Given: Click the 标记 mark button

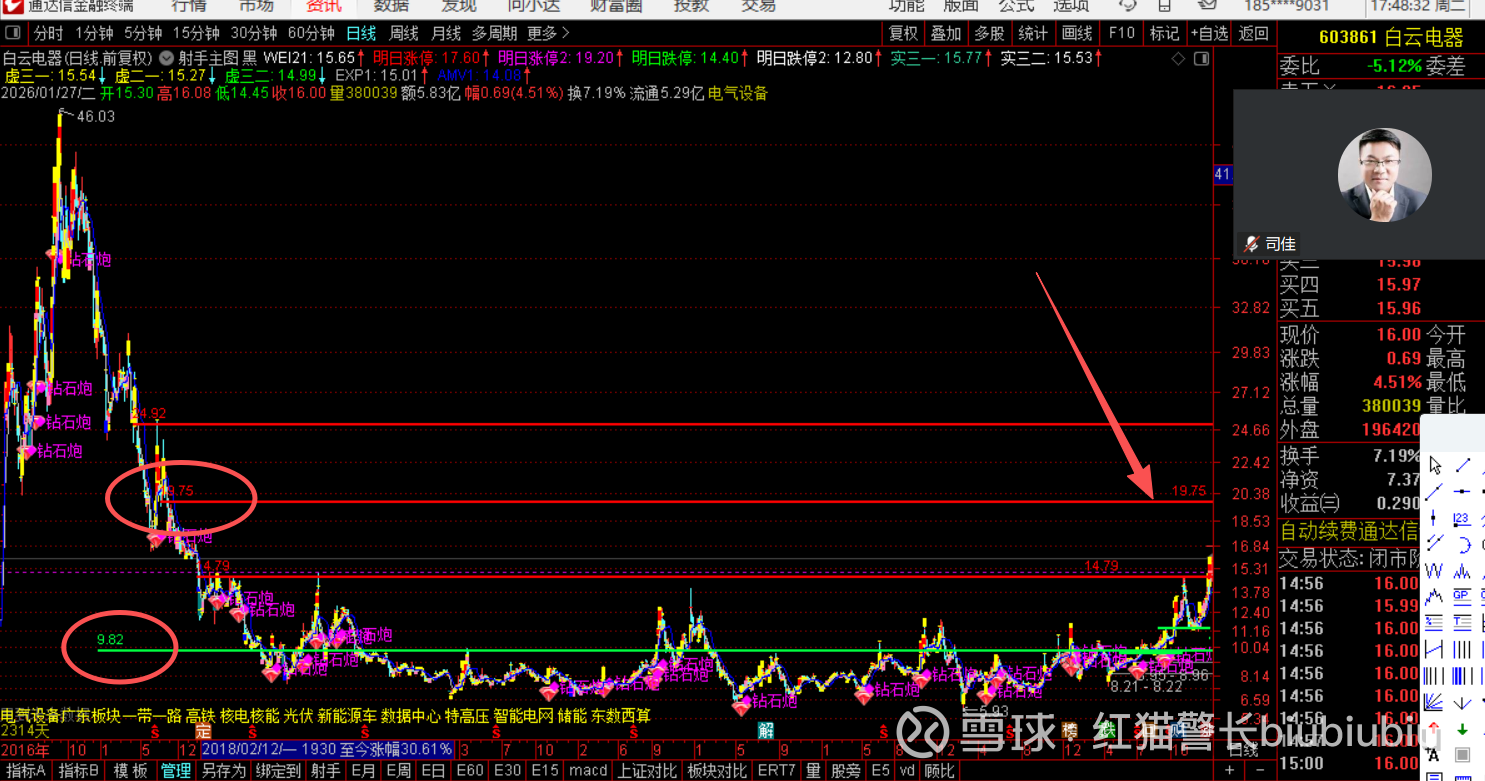Looking at the screenshot, I should click(1164, 33).
